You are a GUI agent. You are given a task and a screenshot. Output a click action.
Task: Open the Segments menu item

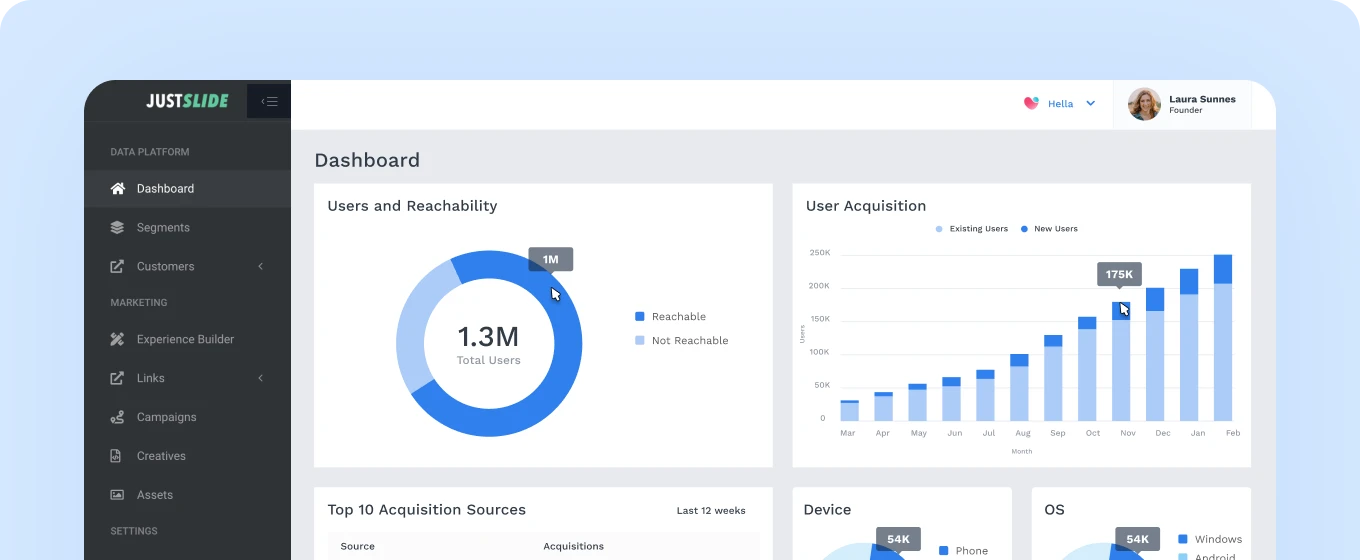[x=163, y=228]
